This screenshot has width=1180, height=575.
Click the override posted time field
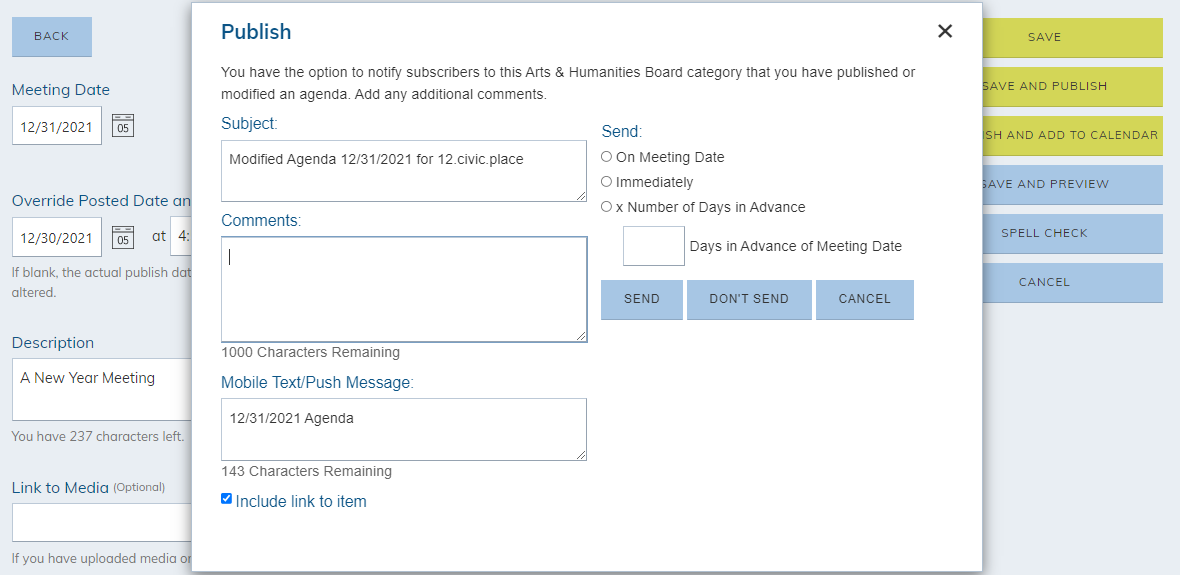tap(181, 237)
